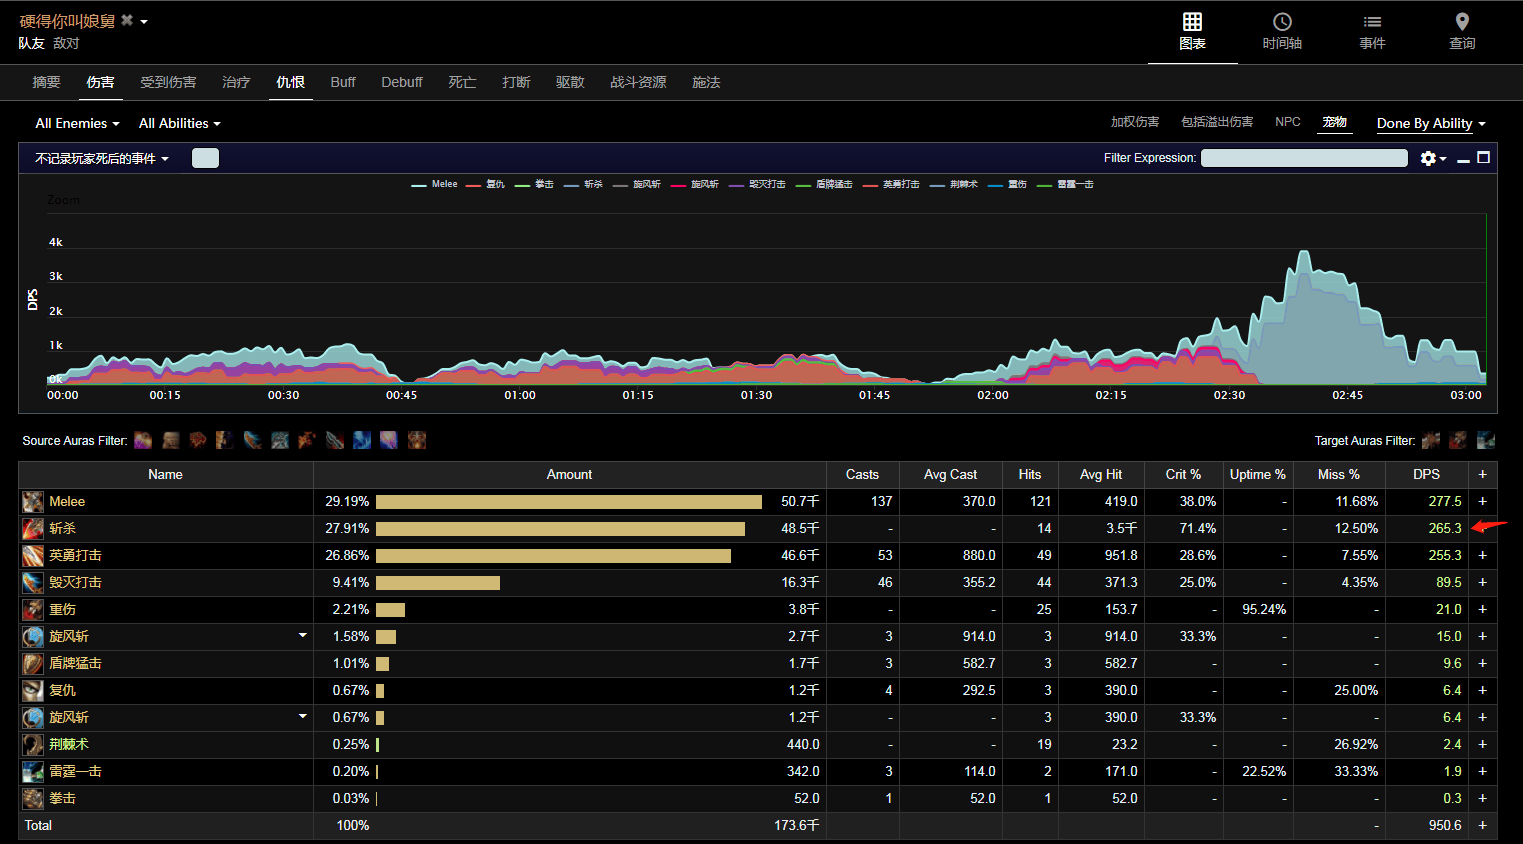Toggle the Melee series in the chart legend

click(x=434, y=184)
